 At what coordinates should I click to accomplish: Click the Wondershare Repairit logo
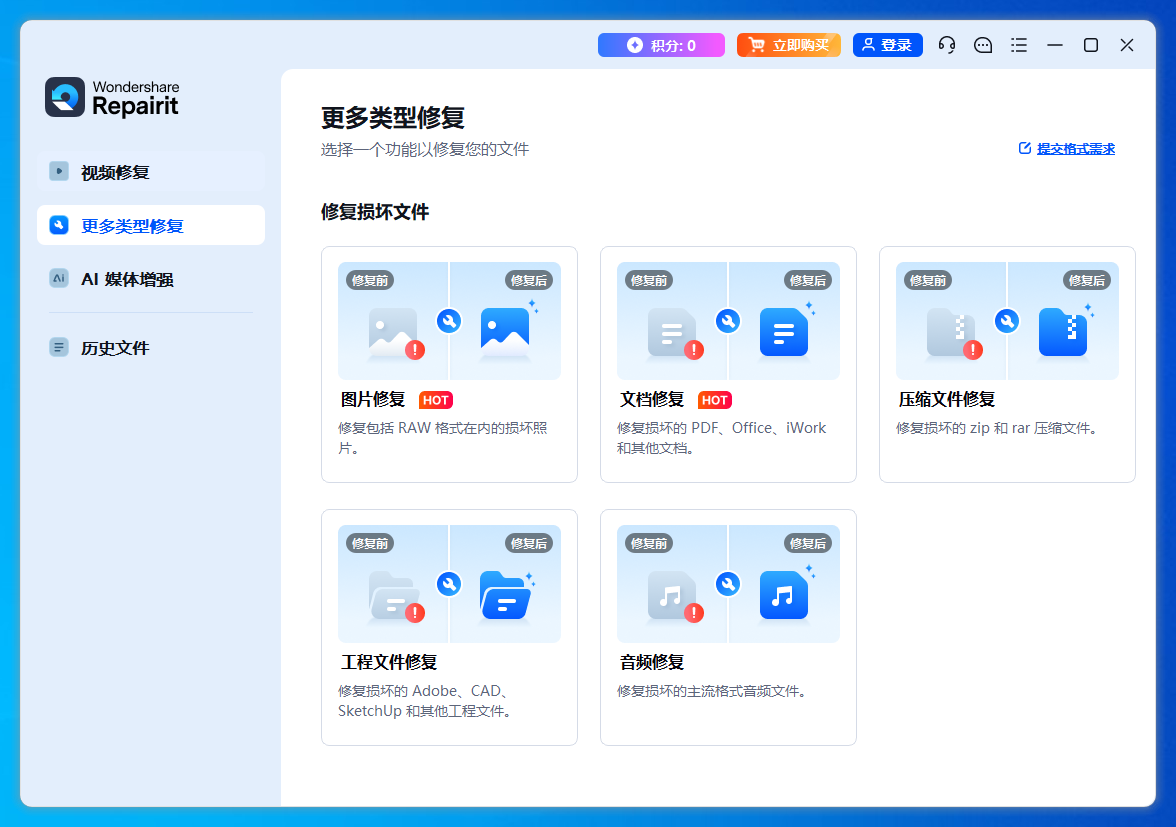tap(111, 97)
